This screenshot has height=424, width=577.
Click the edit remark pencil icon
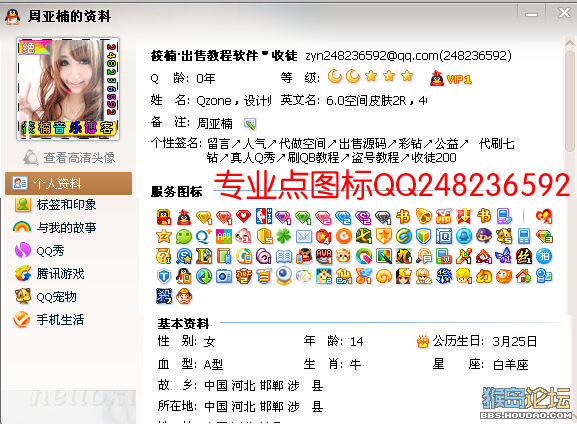pyautogui.click(x=250, y=124)
